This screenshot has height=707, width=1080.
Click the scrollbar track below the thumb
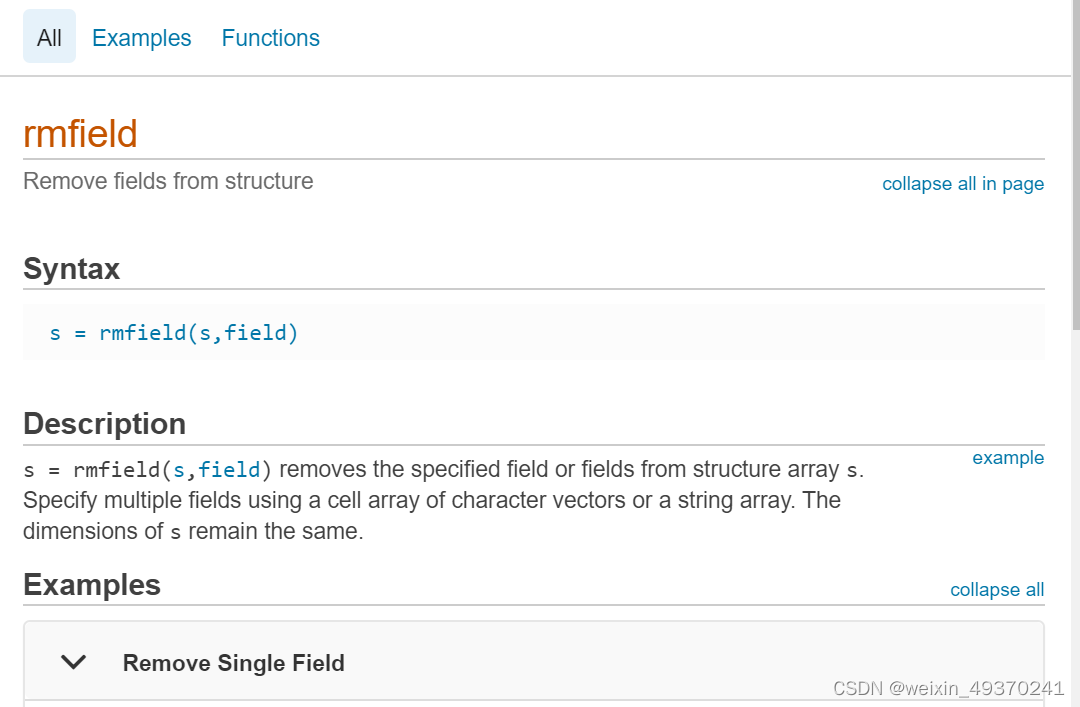[x=1075, y=500]
